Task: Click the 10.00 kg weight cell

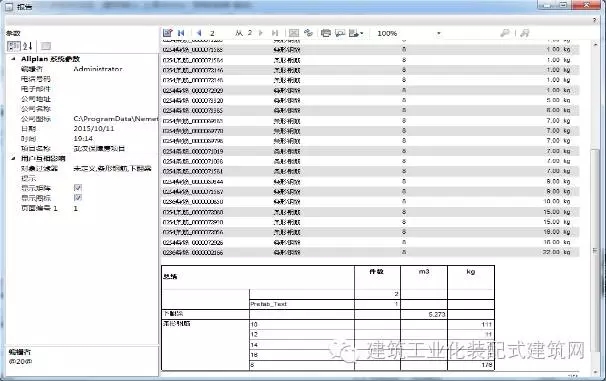Action: pos(557,202)
